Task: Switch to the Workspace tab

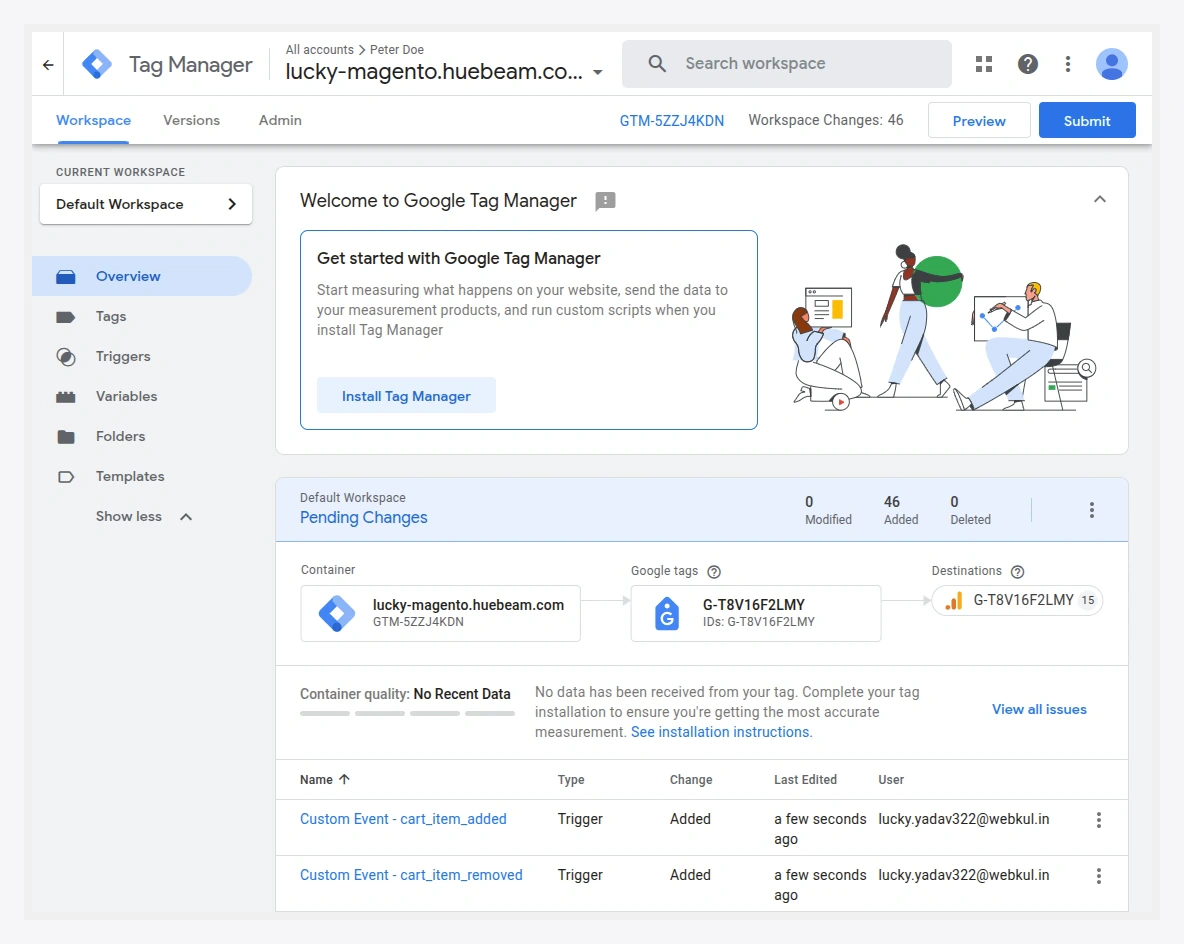Action: pyautogui.click(x=93, y=121)
